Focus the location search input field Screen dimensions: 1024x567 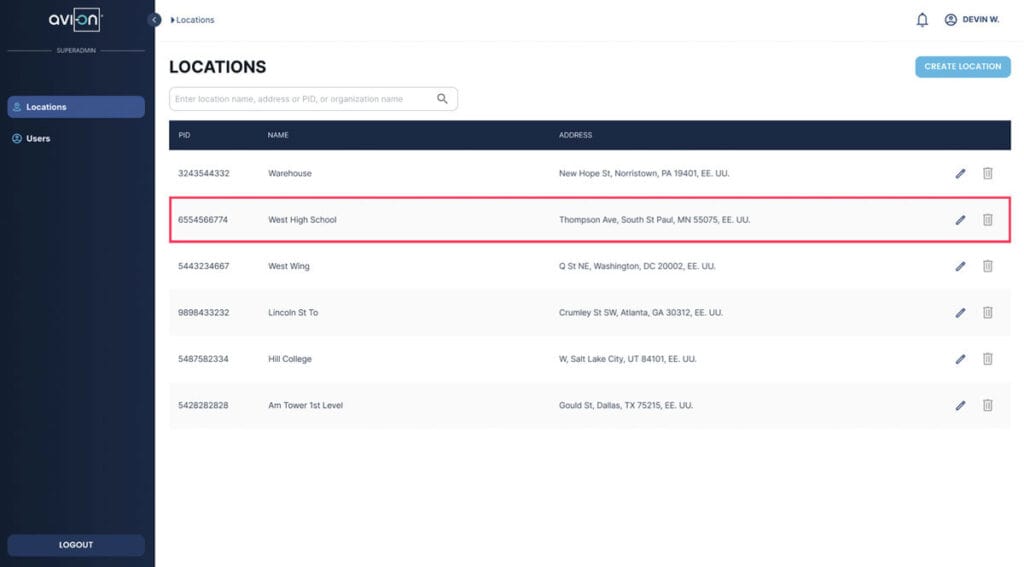coord(300,99)
